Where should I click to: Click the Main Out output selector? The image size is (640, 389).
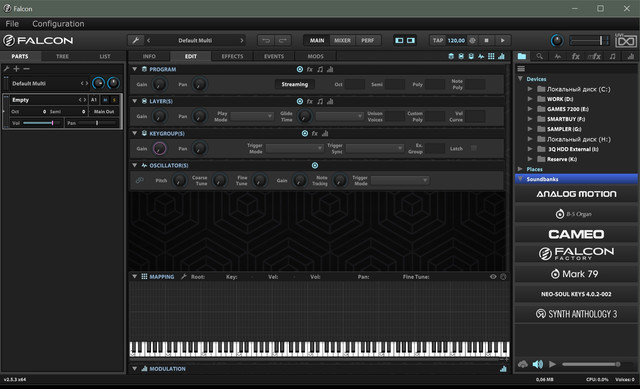(104, 111)
